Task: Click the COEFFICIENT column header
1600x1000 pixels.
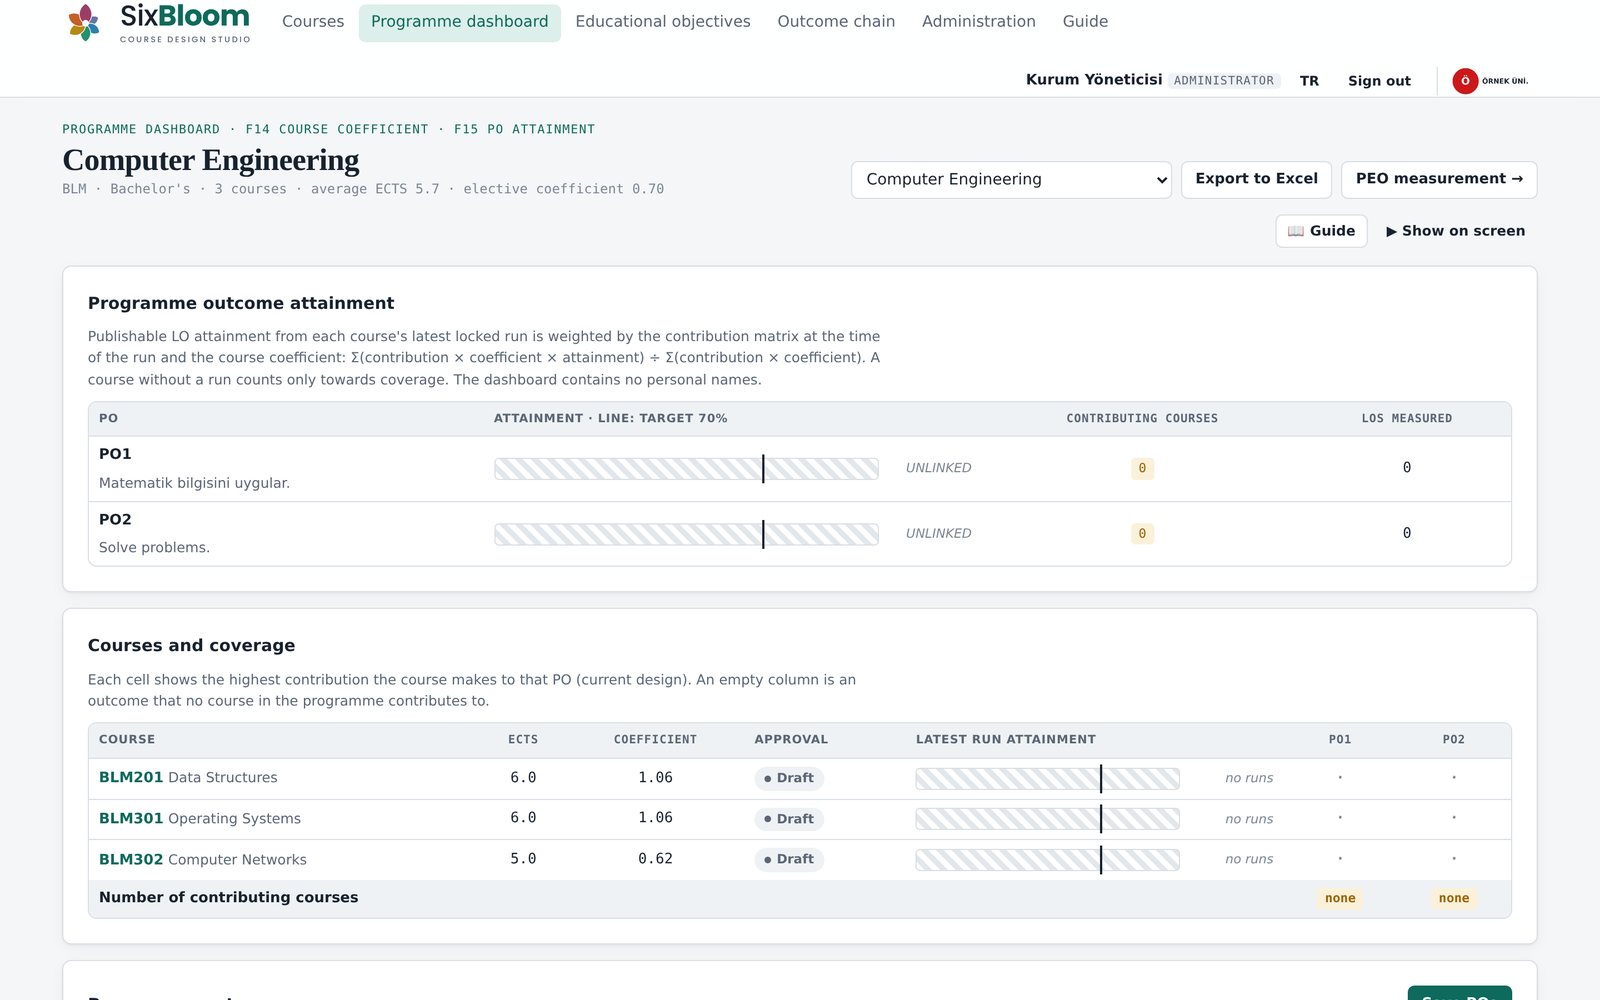Action: 655,740
